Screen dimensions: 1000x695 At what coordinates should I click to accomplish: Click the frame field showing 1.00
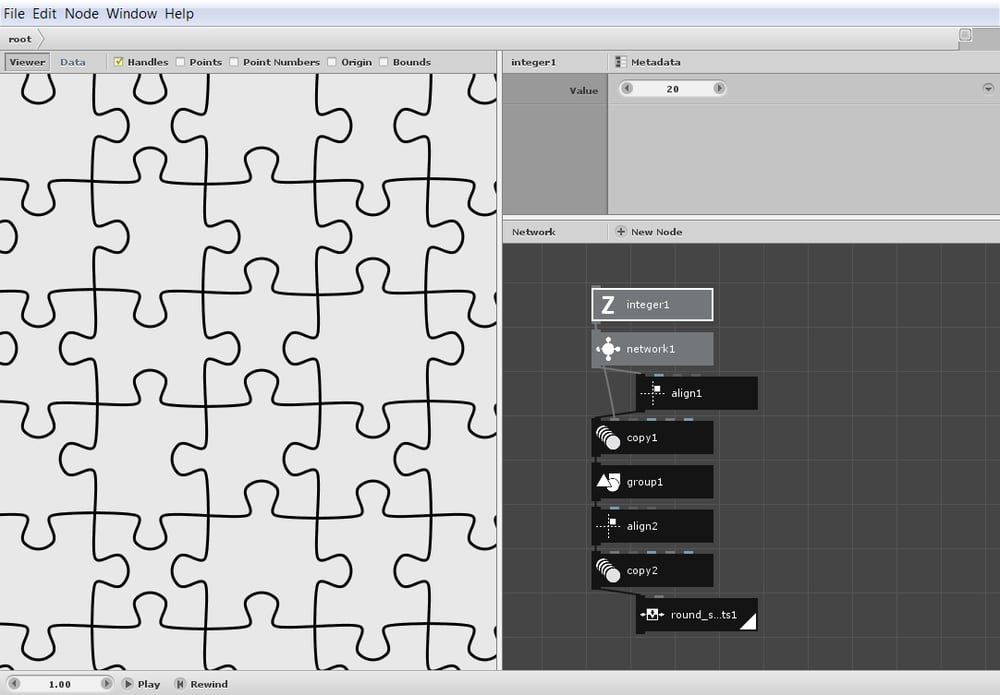(60, 684)
